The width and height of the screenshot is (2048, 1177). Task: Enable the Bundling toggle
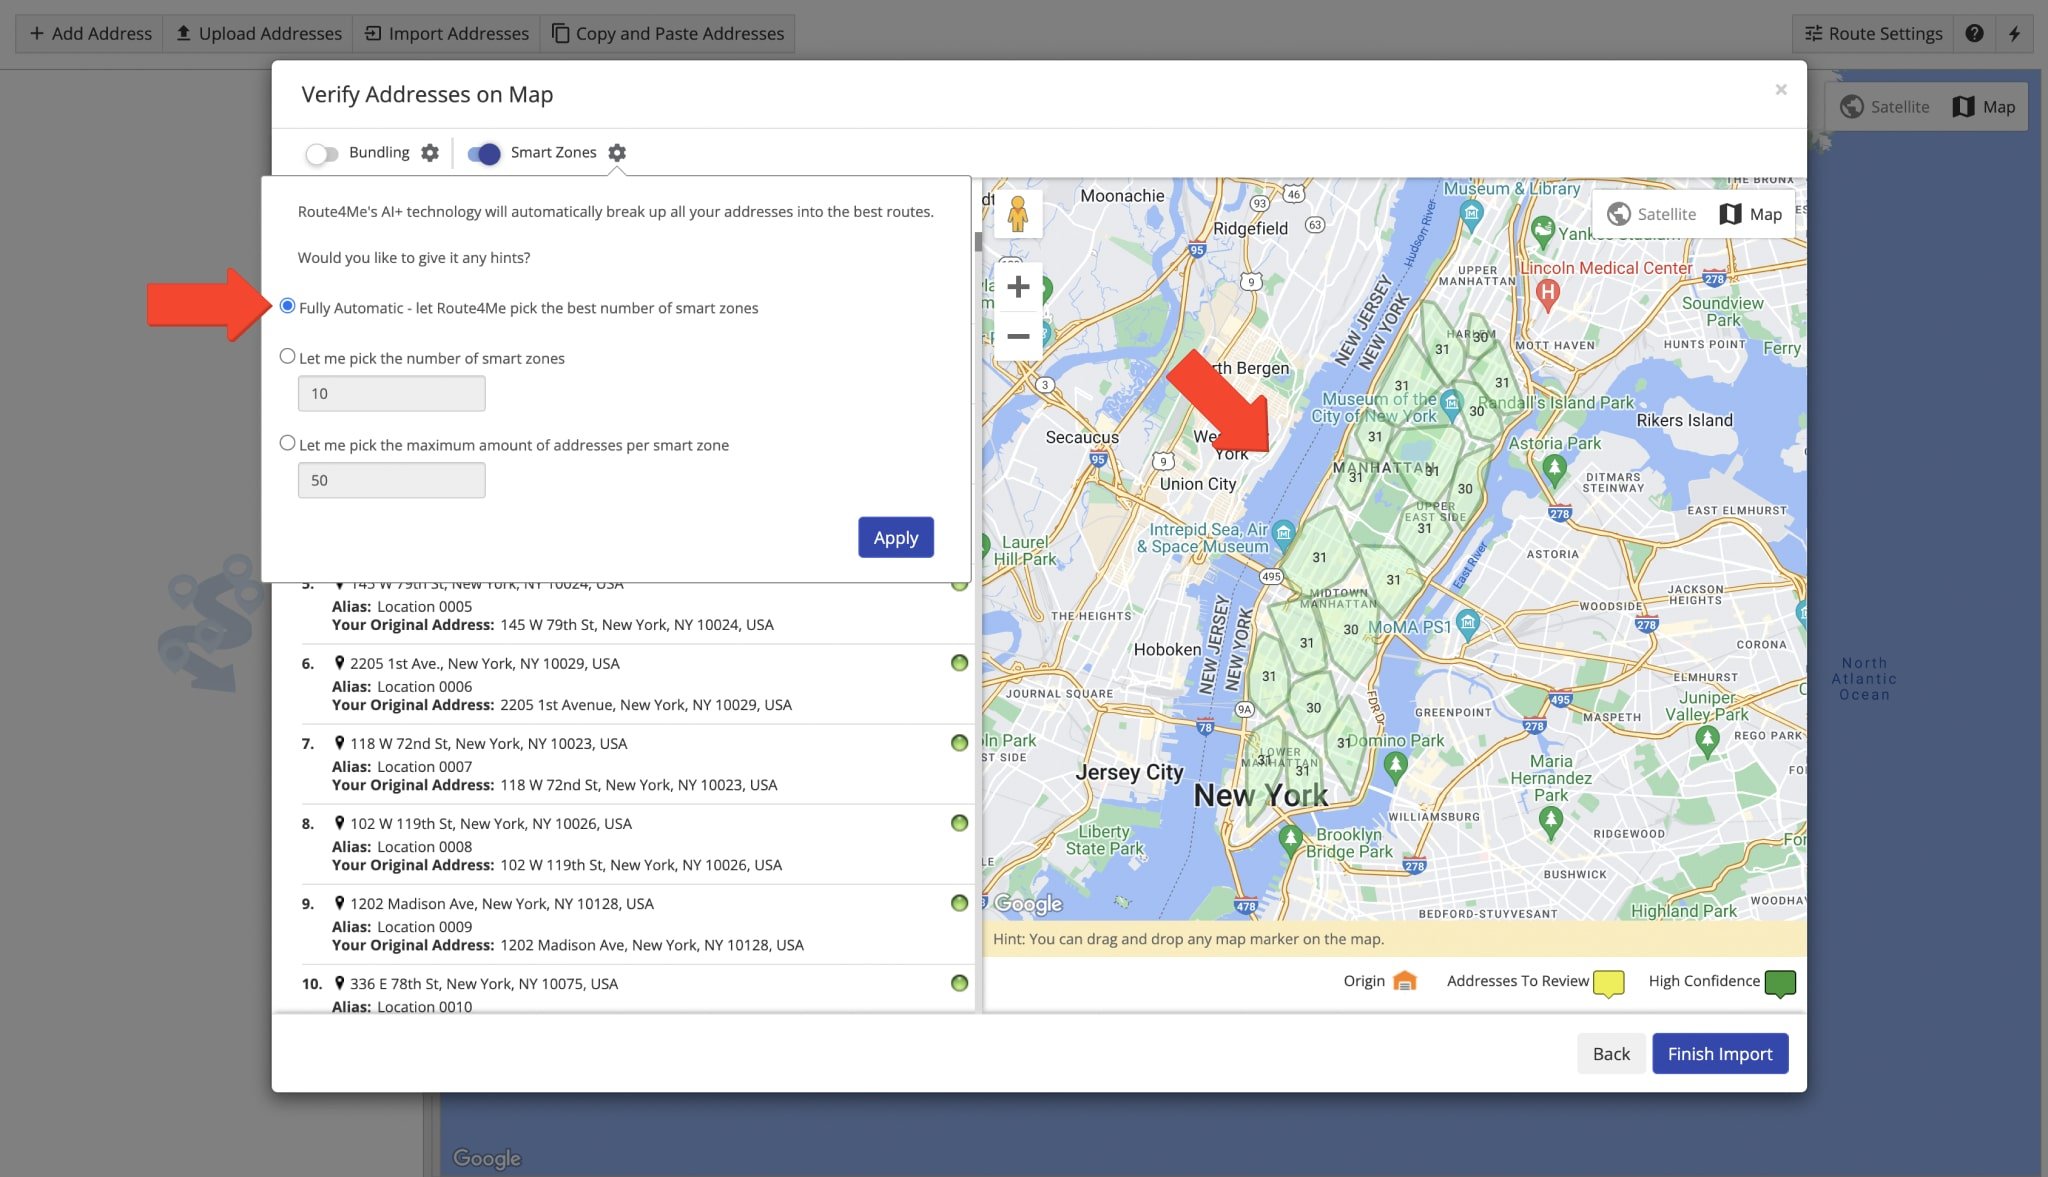(x=322, y=154)
